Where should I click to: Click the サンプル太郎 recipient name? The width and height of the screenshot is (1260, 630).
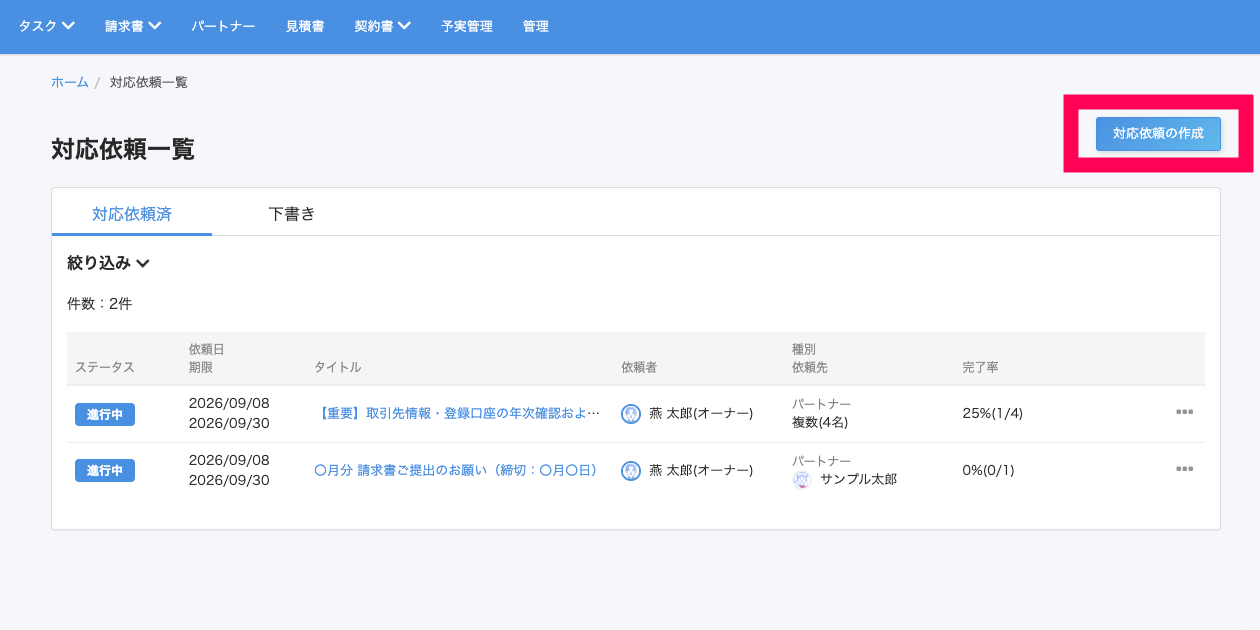858,480
